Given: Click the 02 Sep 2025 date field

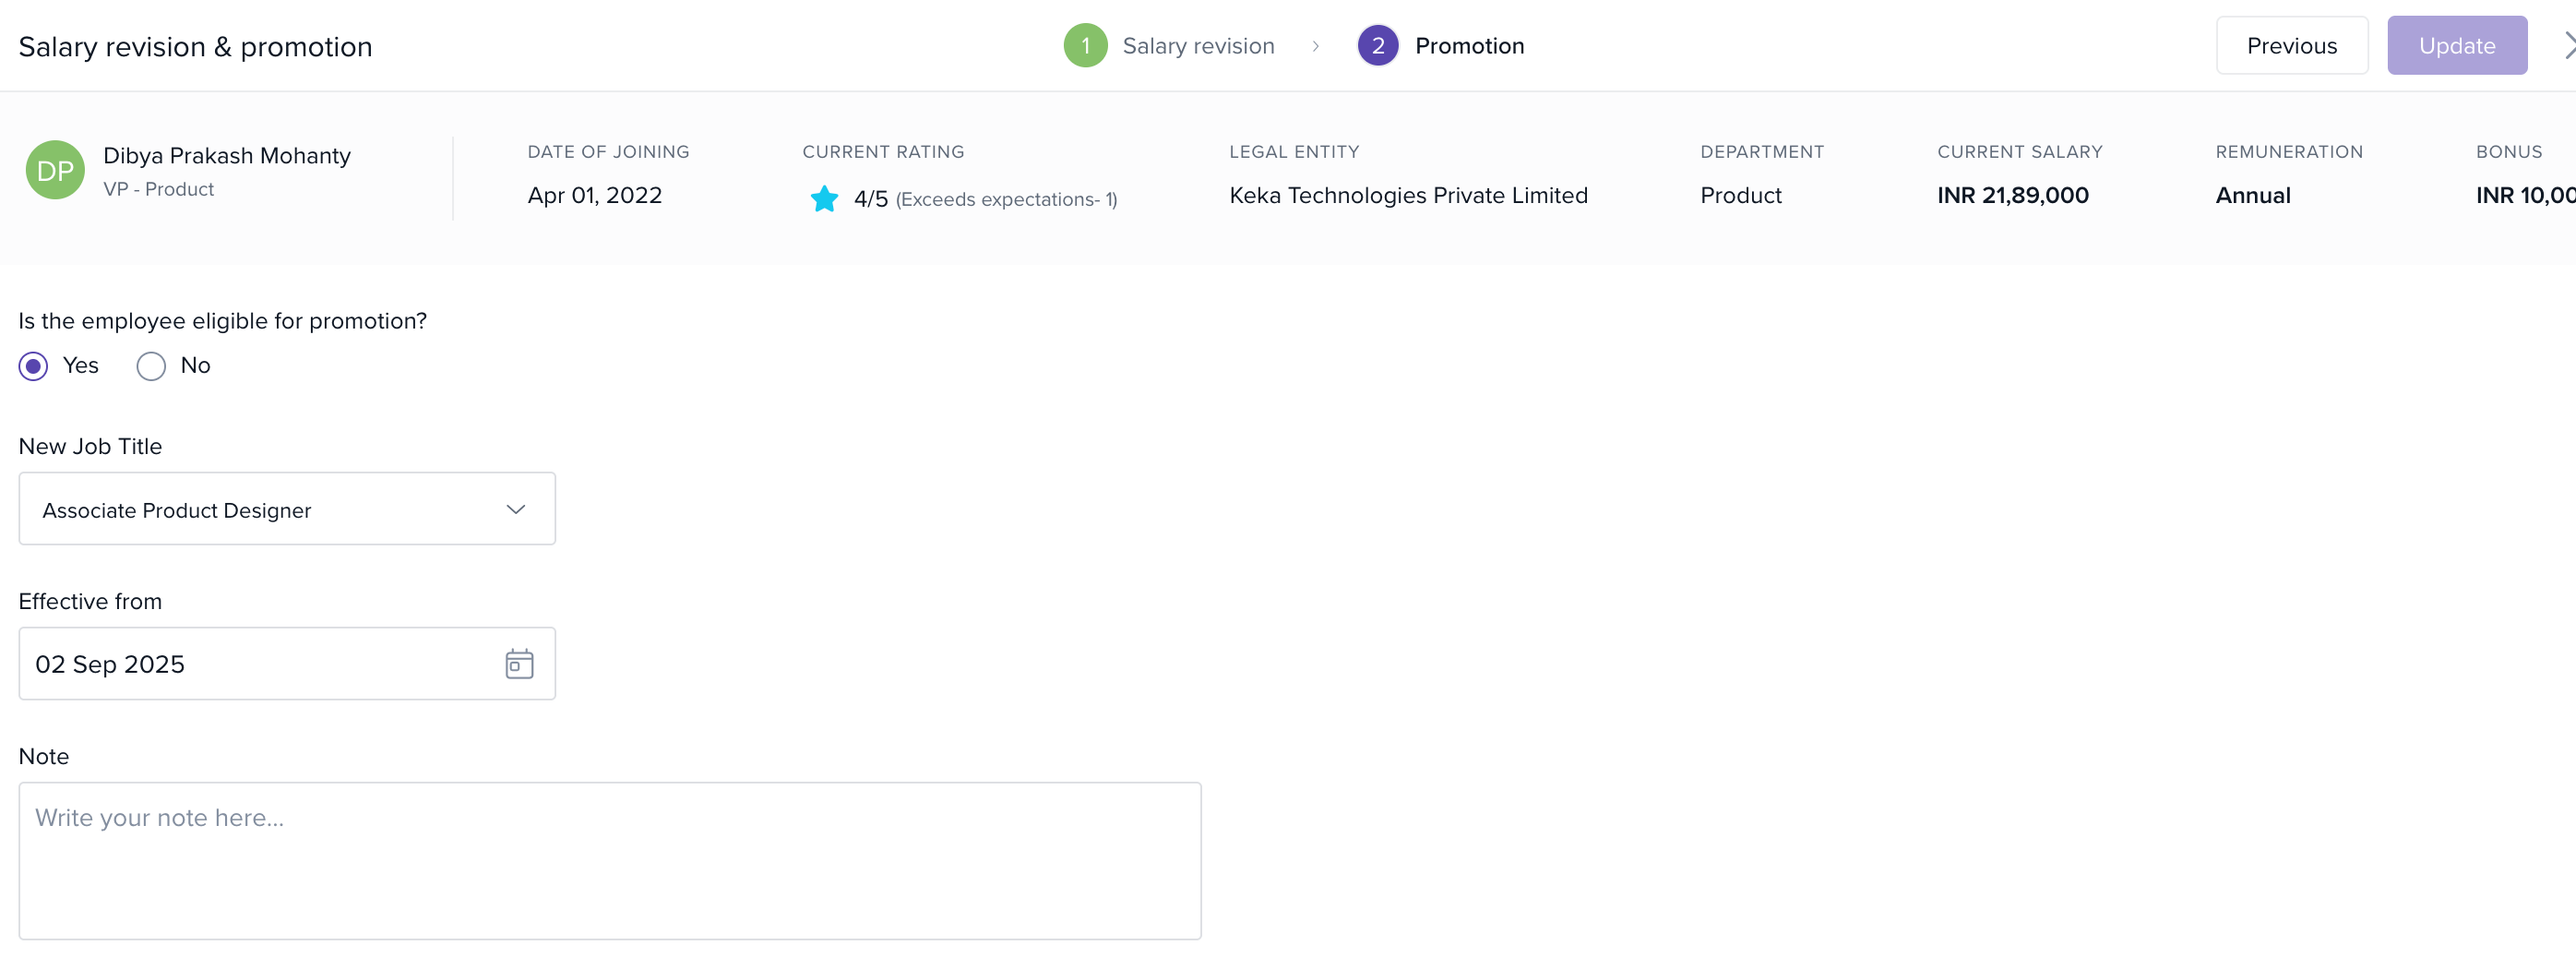Looking at the screenshot, I should click(x=260, y=664).
